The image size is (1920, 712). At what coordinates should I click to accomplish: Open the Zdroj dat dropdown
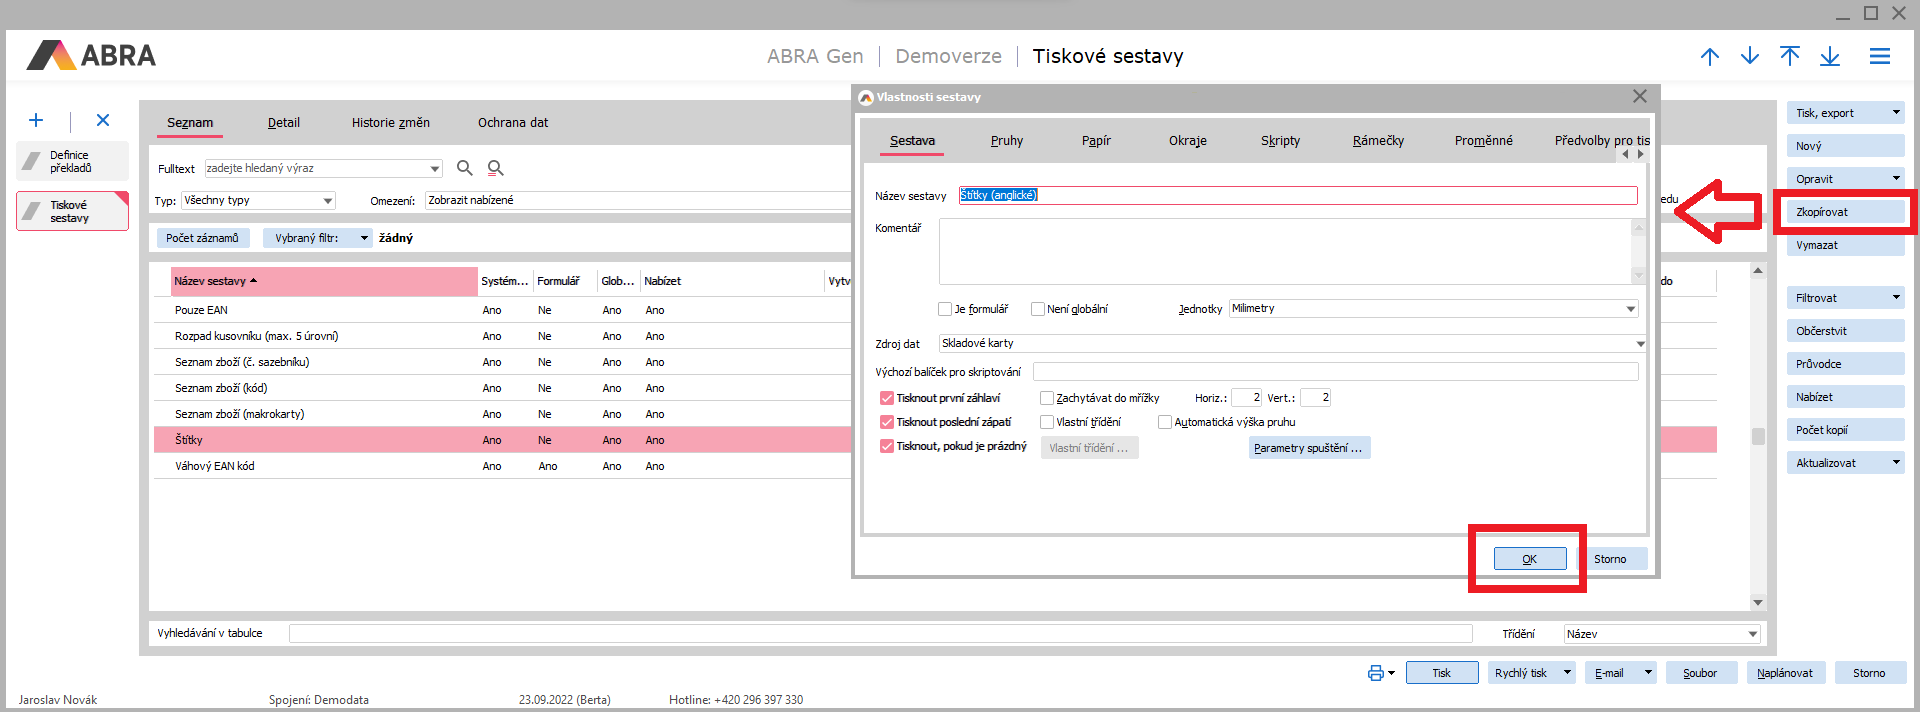point(1639,344)
